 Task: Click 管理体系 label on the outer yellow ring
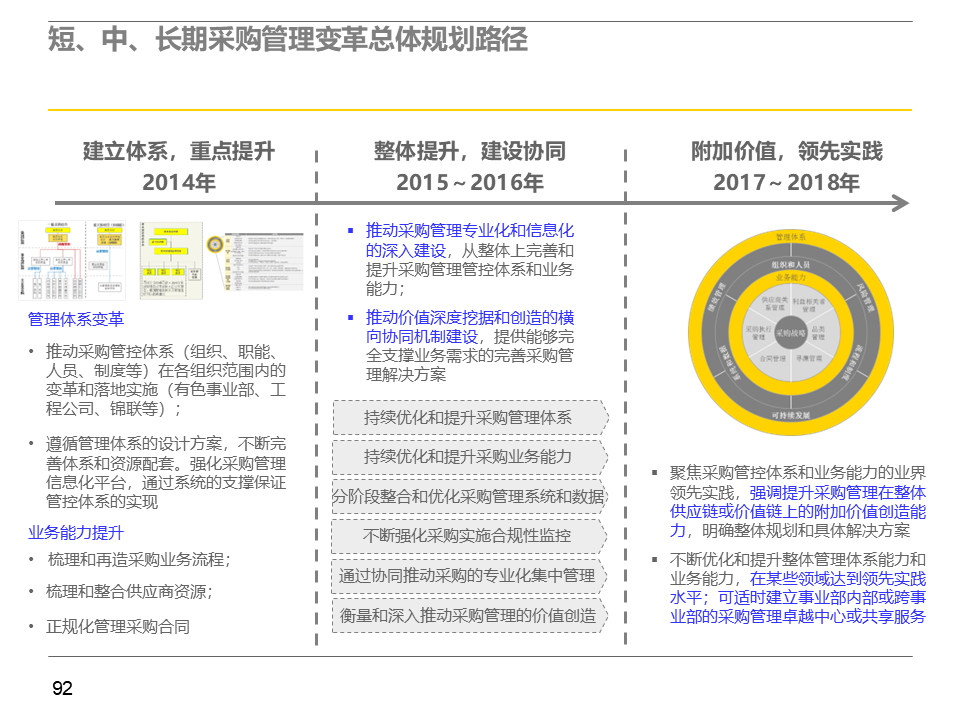[x=790, y=237]
